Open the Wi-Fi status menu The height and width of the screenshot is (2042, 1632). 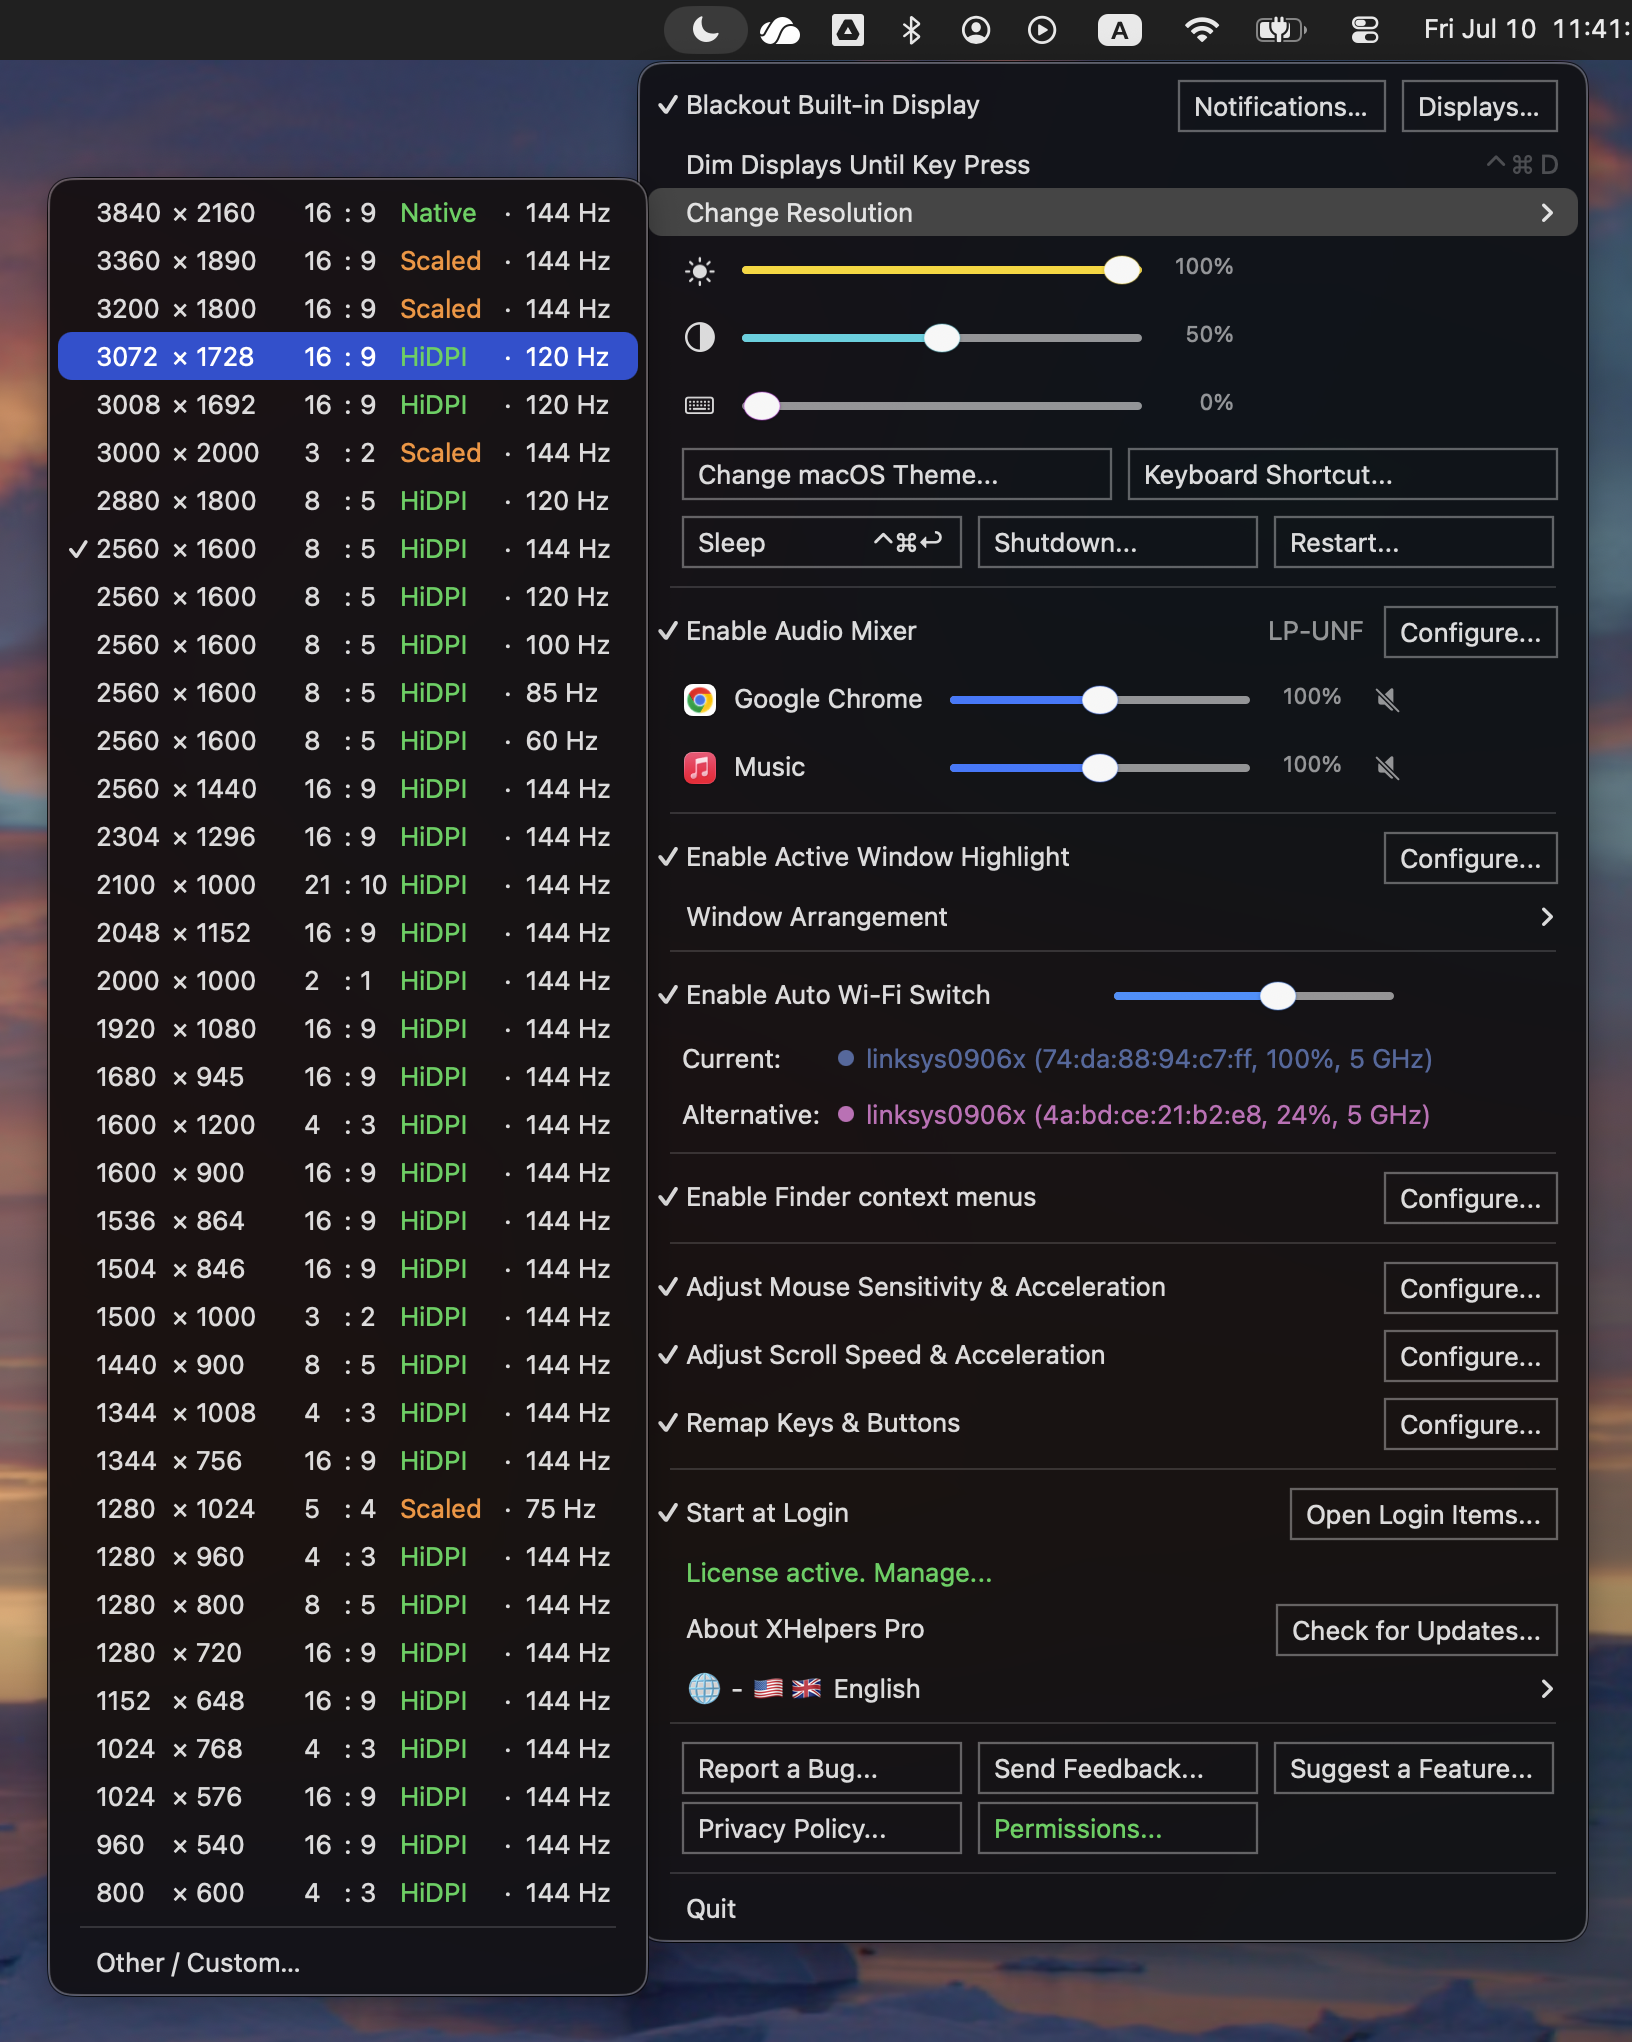coord(1201,30)
